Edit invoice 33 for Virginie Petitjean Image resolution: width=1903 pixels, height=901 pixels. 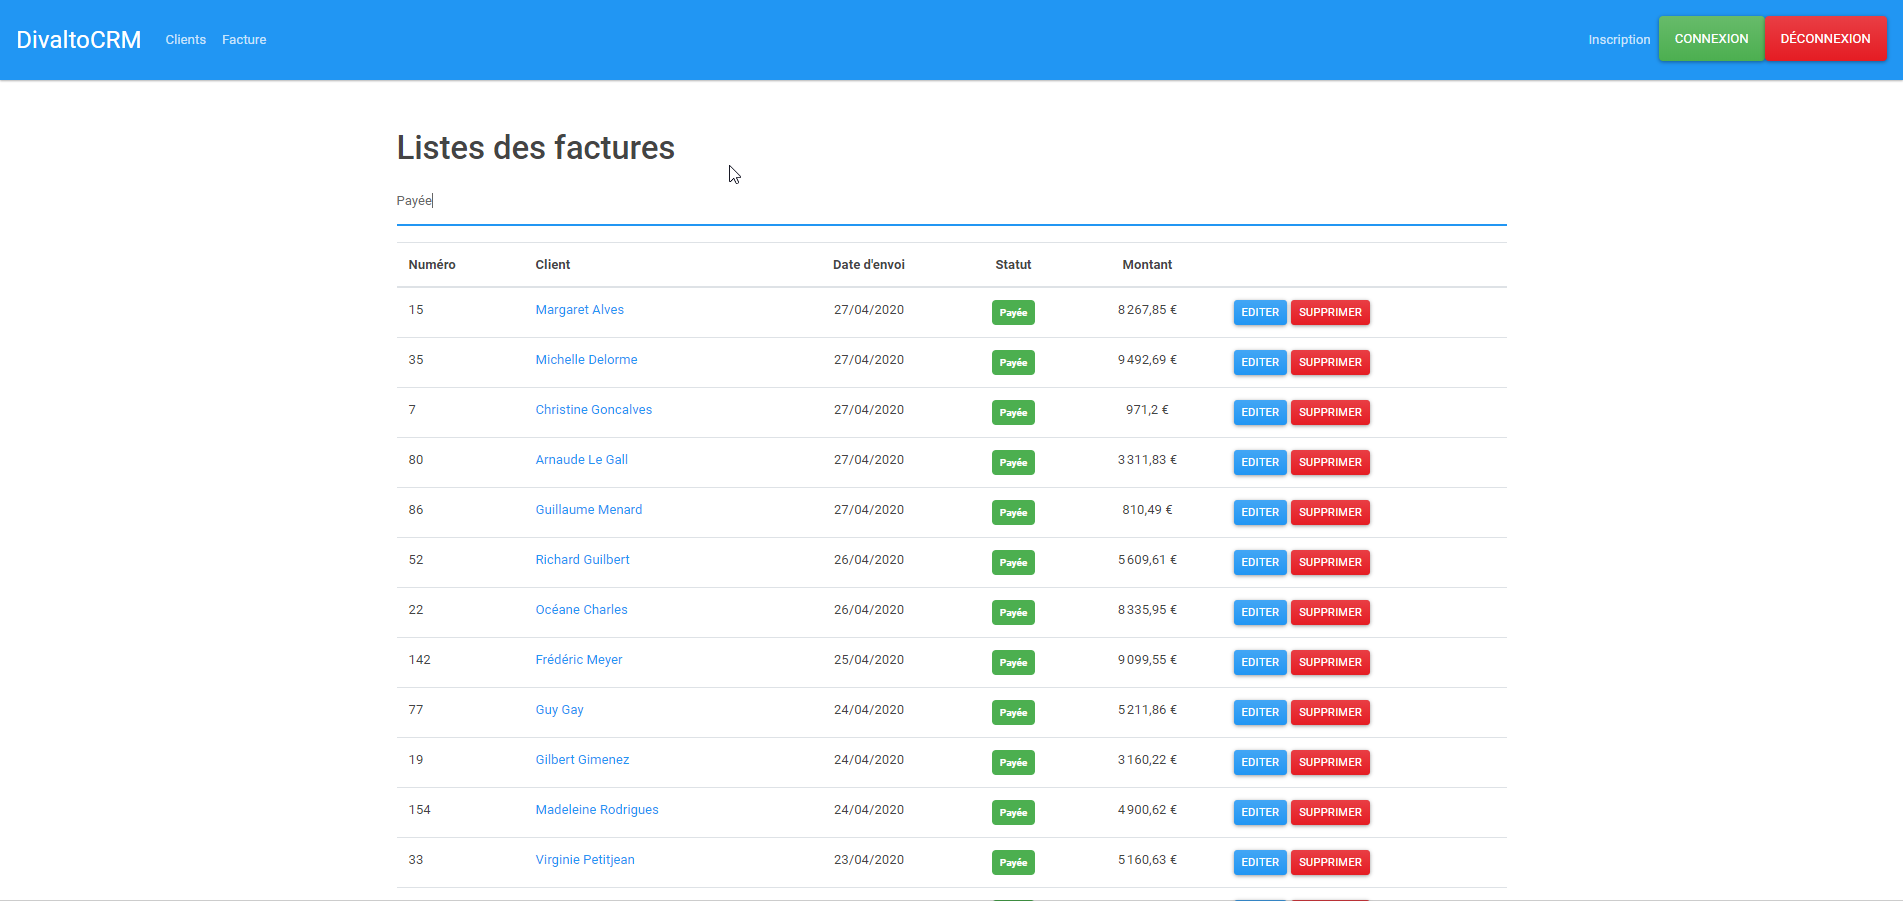tap(1260, 862)
